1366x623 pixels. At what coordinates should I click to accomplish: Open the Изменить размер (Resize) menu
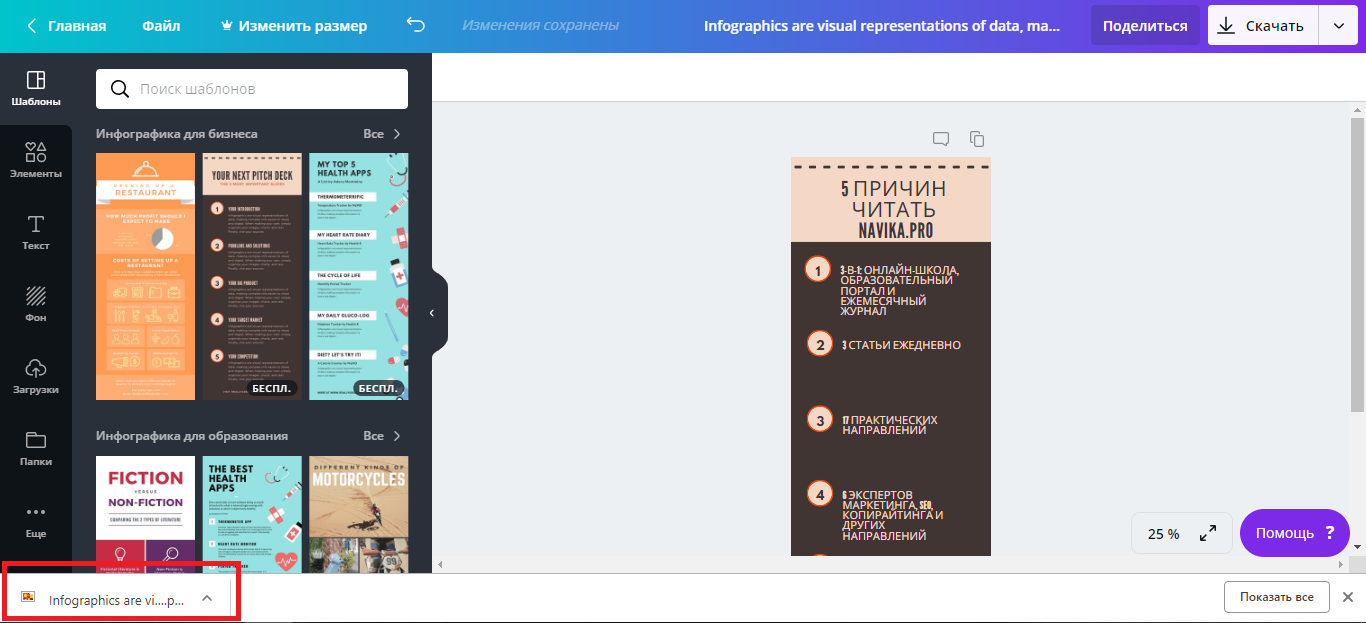point(292,26)
